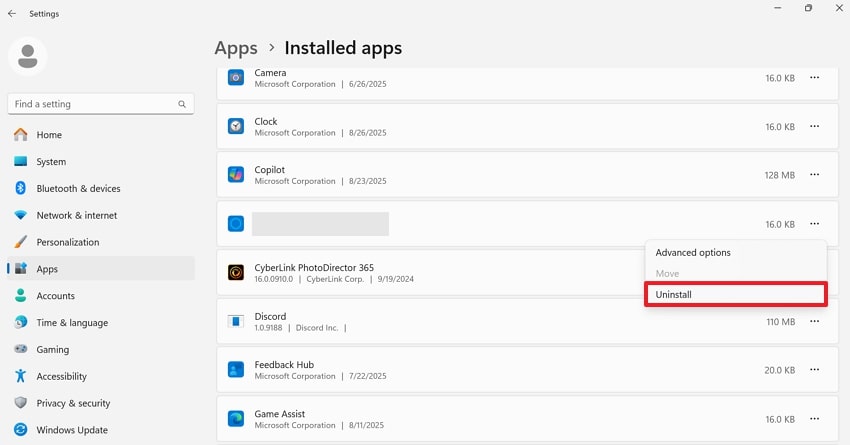This screenshot has height=445, width=850.
Task: Open Accounts settings
Action: pyautogui.click(x=55, y=295)
